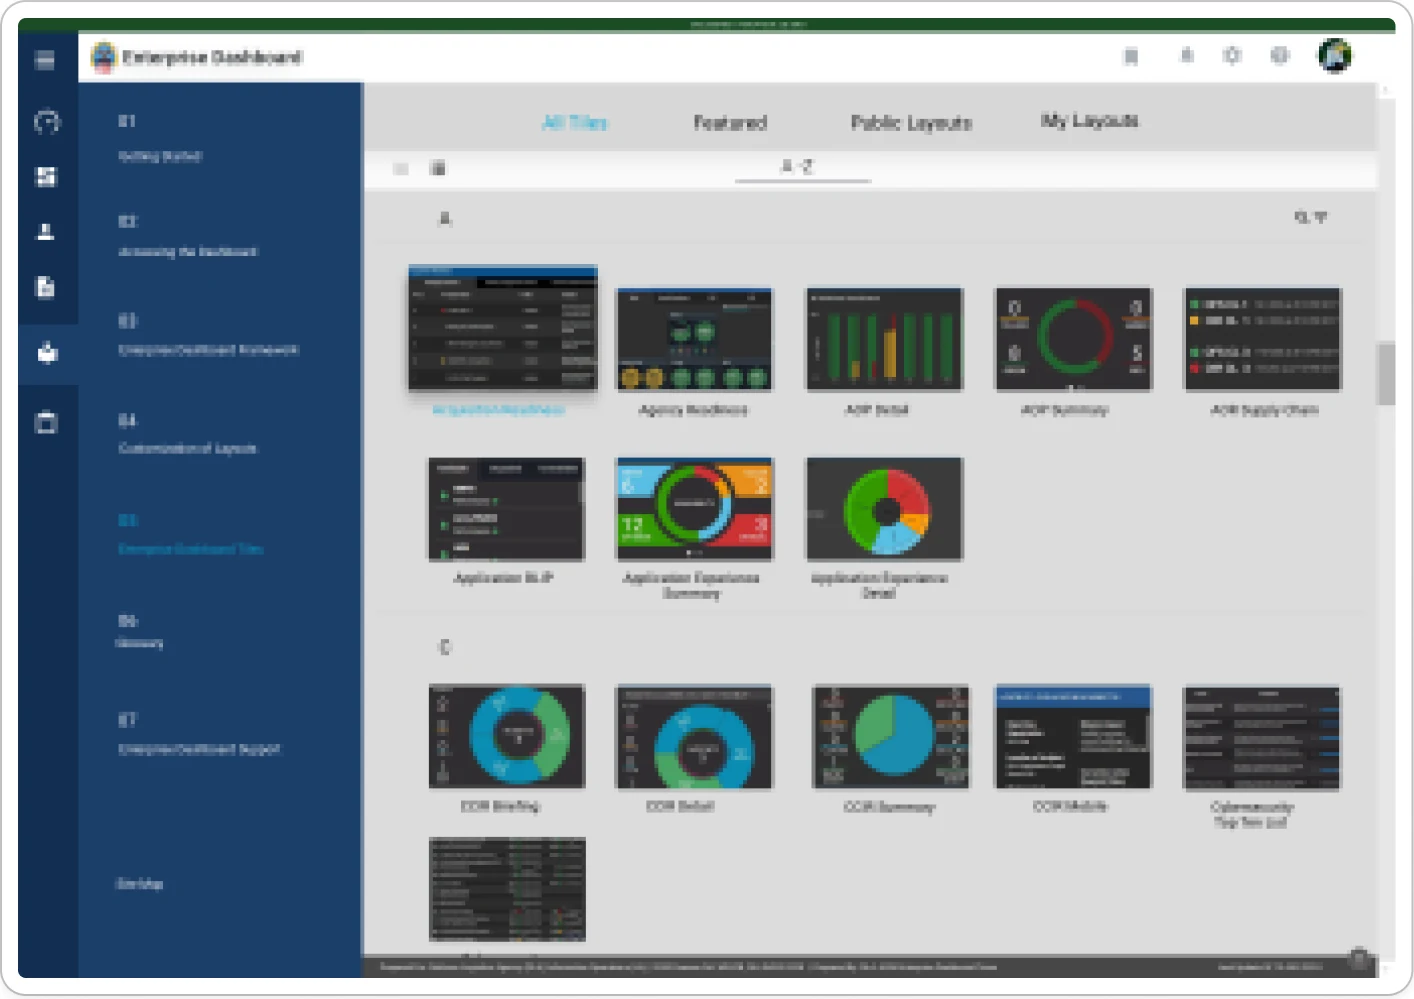Click the bookmark icon in the header
The height and width of the screenshot is (999, 1414).
point(1131,56)
